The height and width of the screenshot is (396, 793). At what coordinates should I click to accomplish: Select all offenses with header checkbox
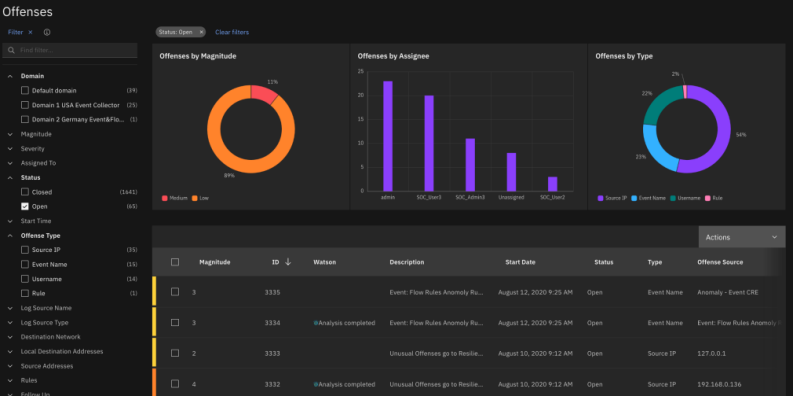pos(175,262)
